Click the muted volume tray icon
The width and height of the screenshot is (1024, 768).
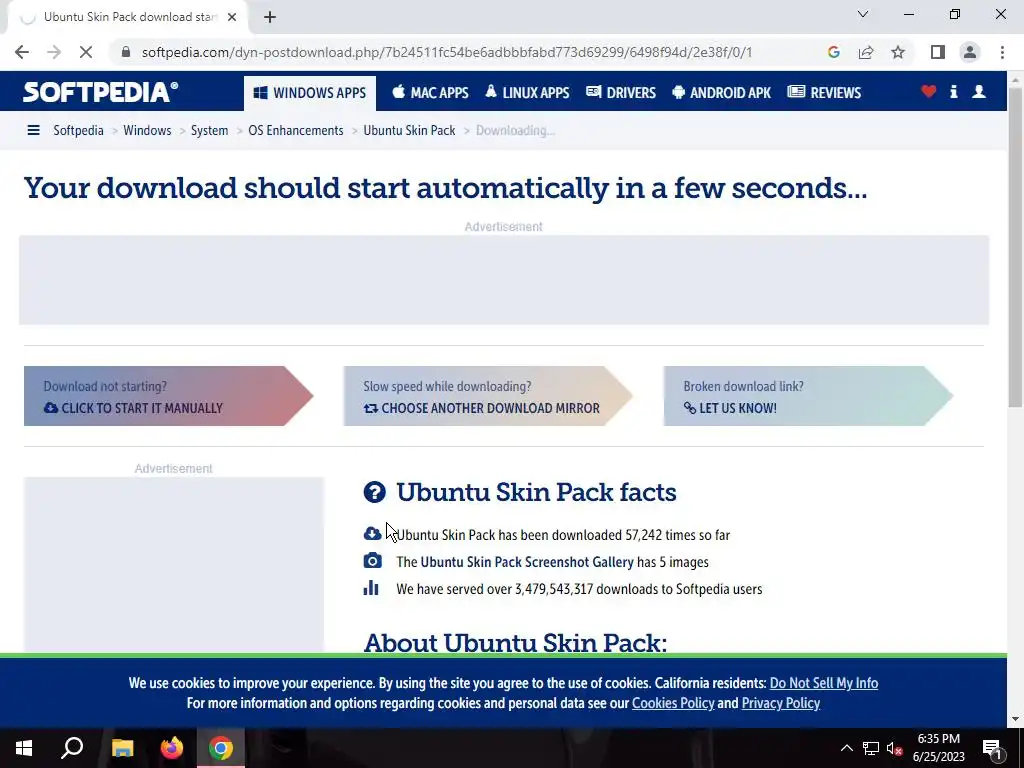(895, 748)
